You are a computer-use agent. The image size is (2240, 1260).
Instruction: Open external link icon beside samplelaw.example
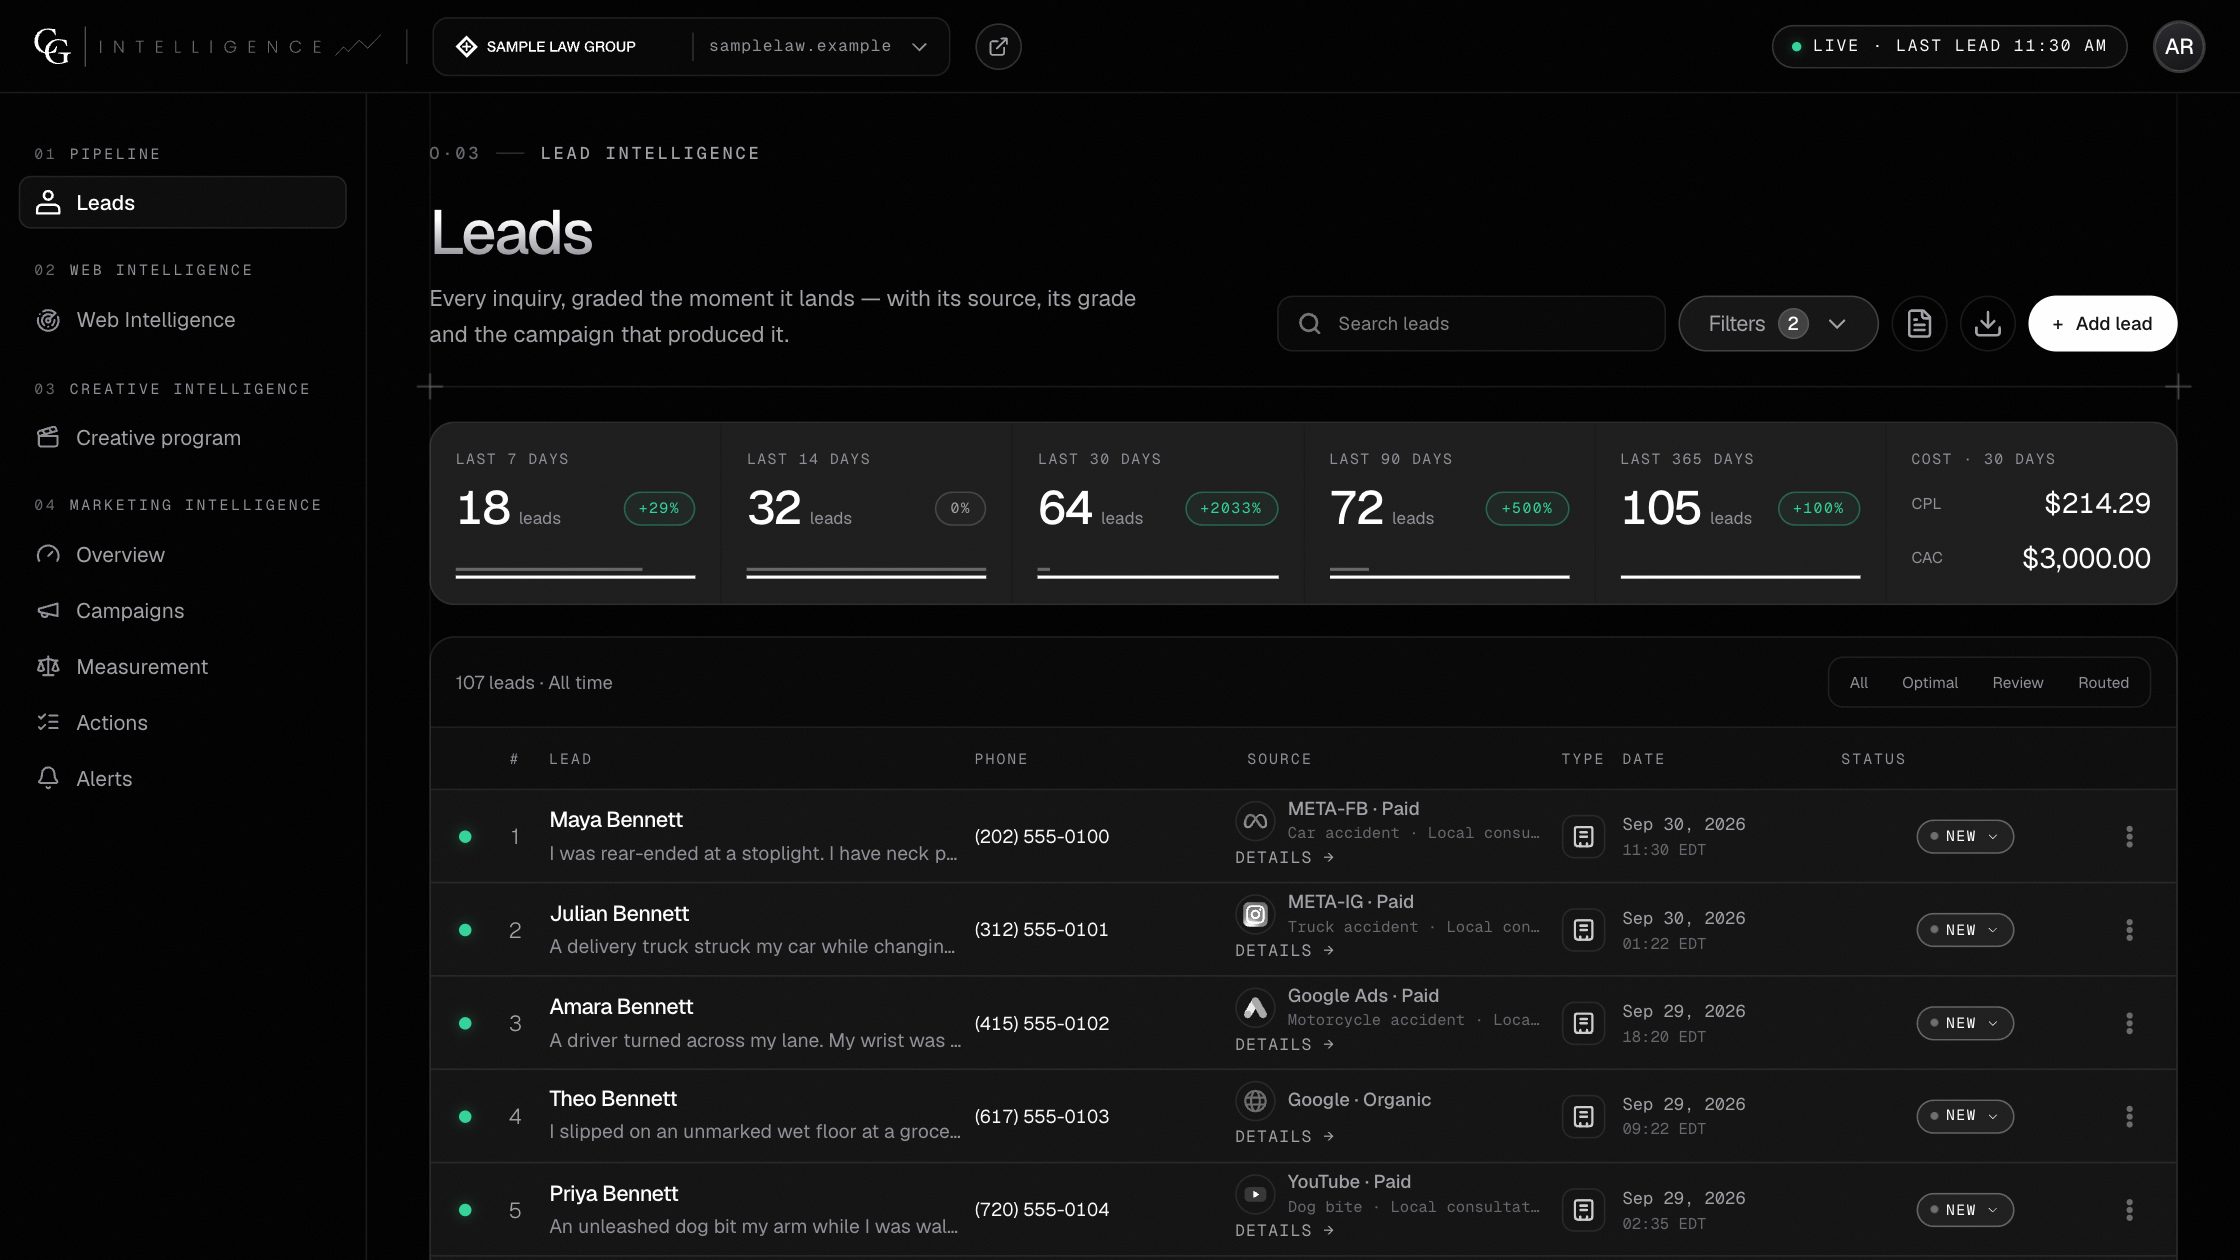click(x=998, y=47)
